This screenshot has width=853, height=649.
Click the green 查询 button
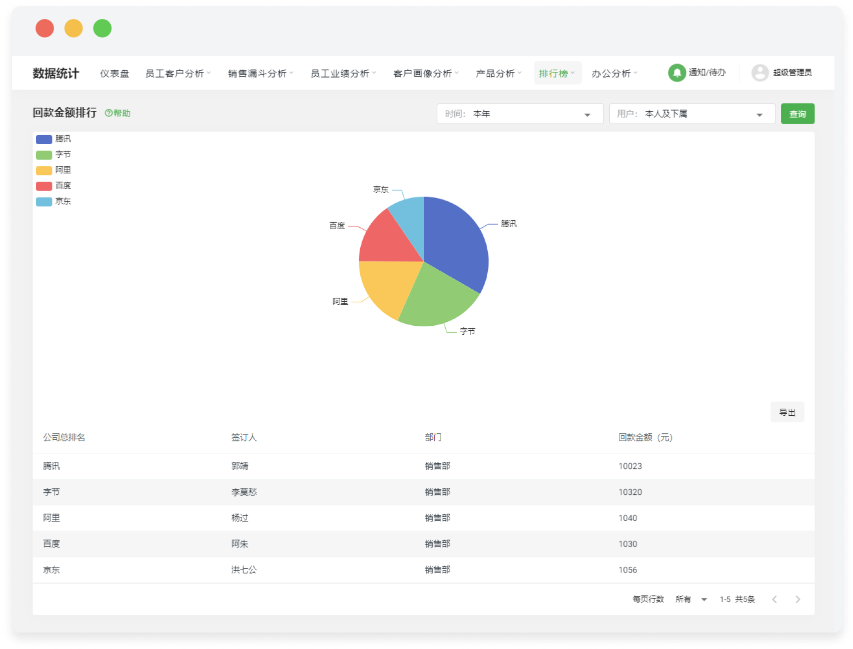point(798,114)
